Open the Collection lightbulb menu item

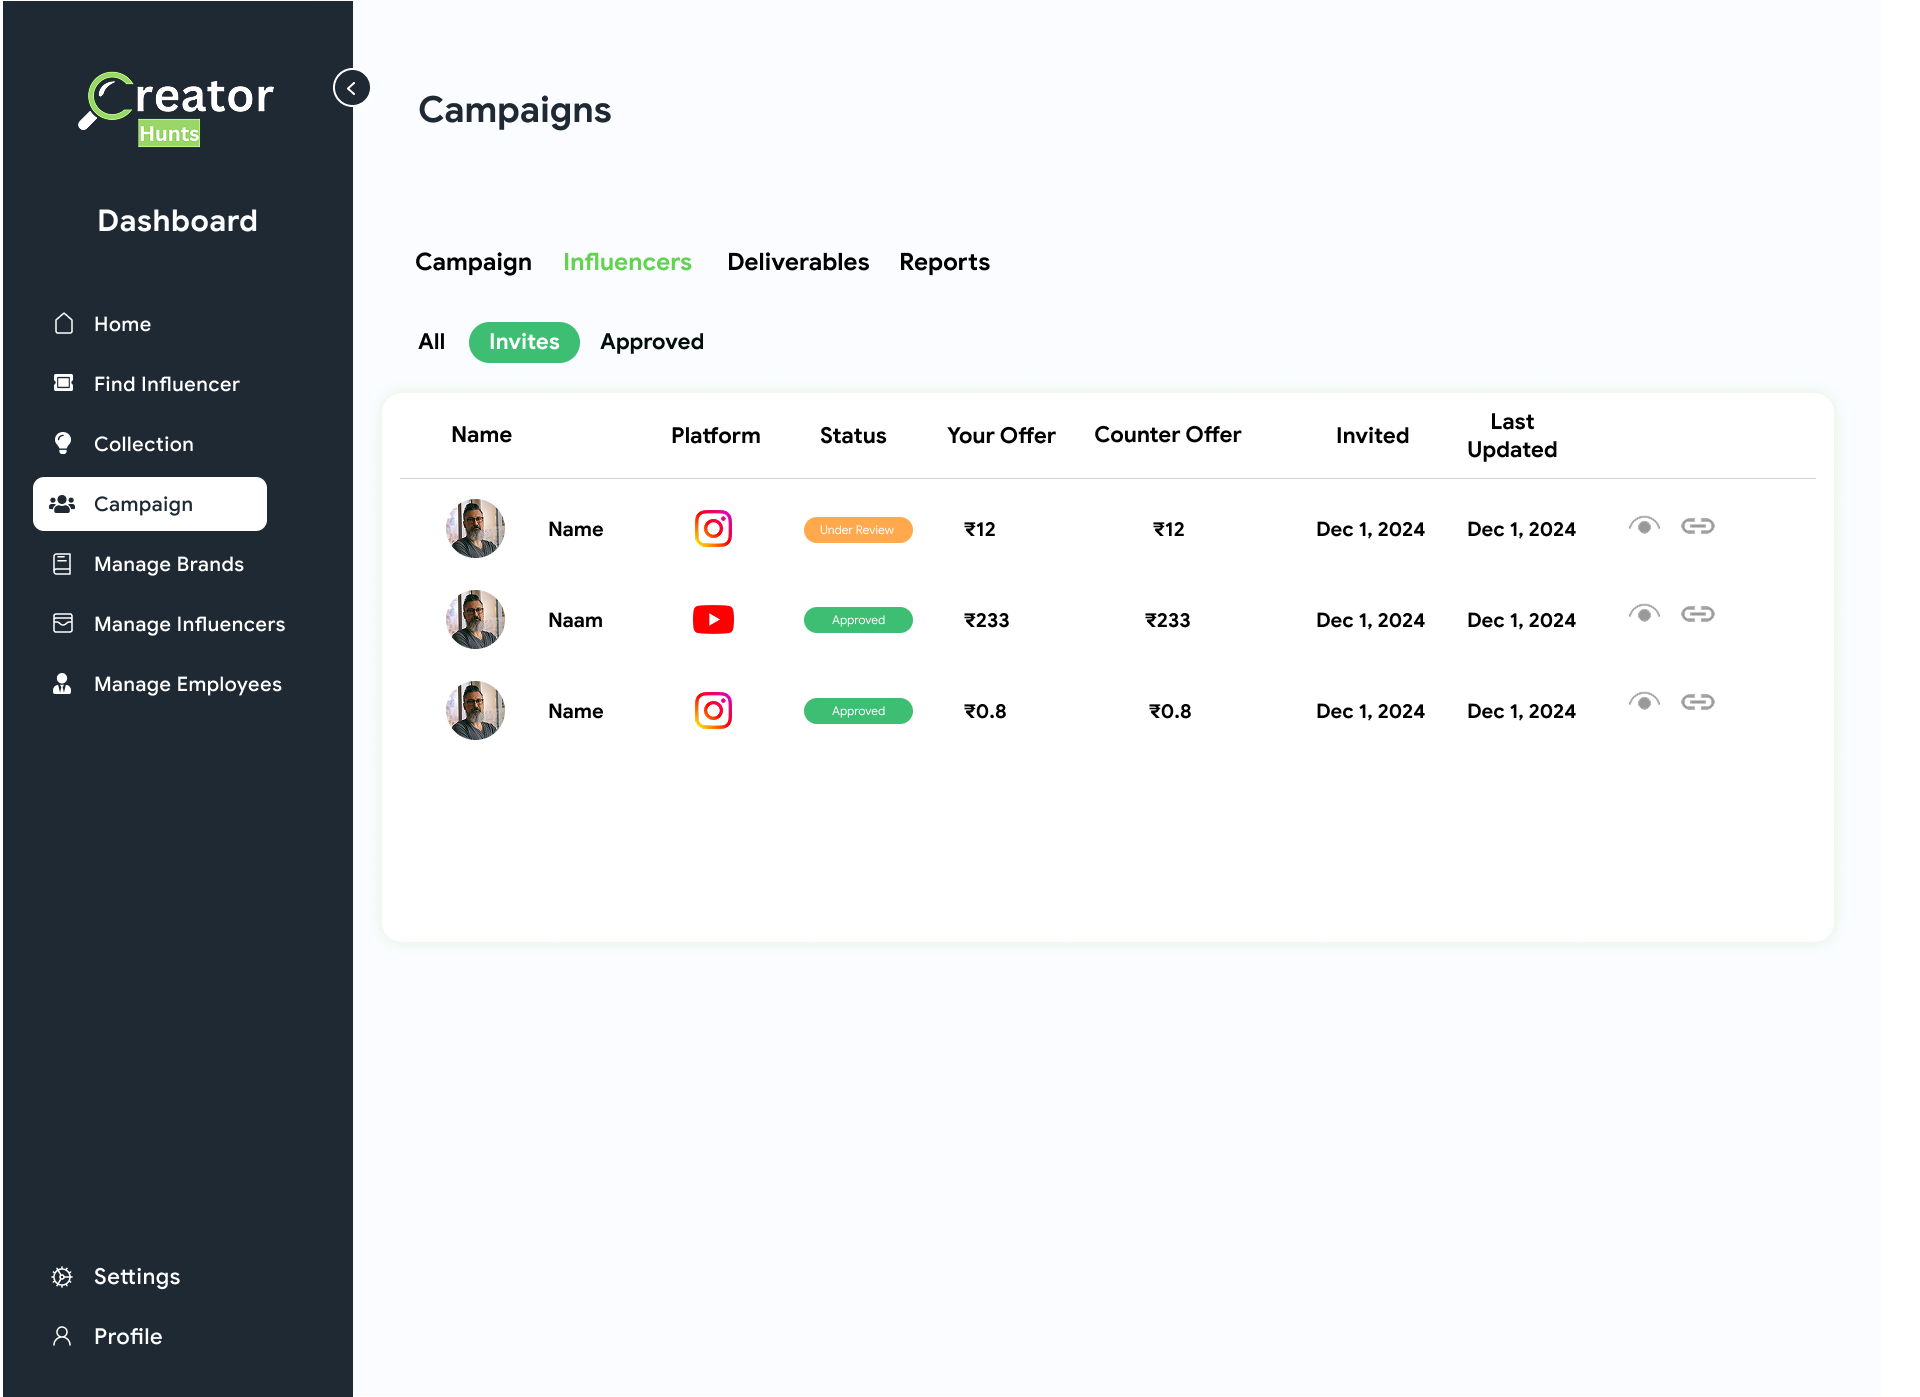(143, 444)
